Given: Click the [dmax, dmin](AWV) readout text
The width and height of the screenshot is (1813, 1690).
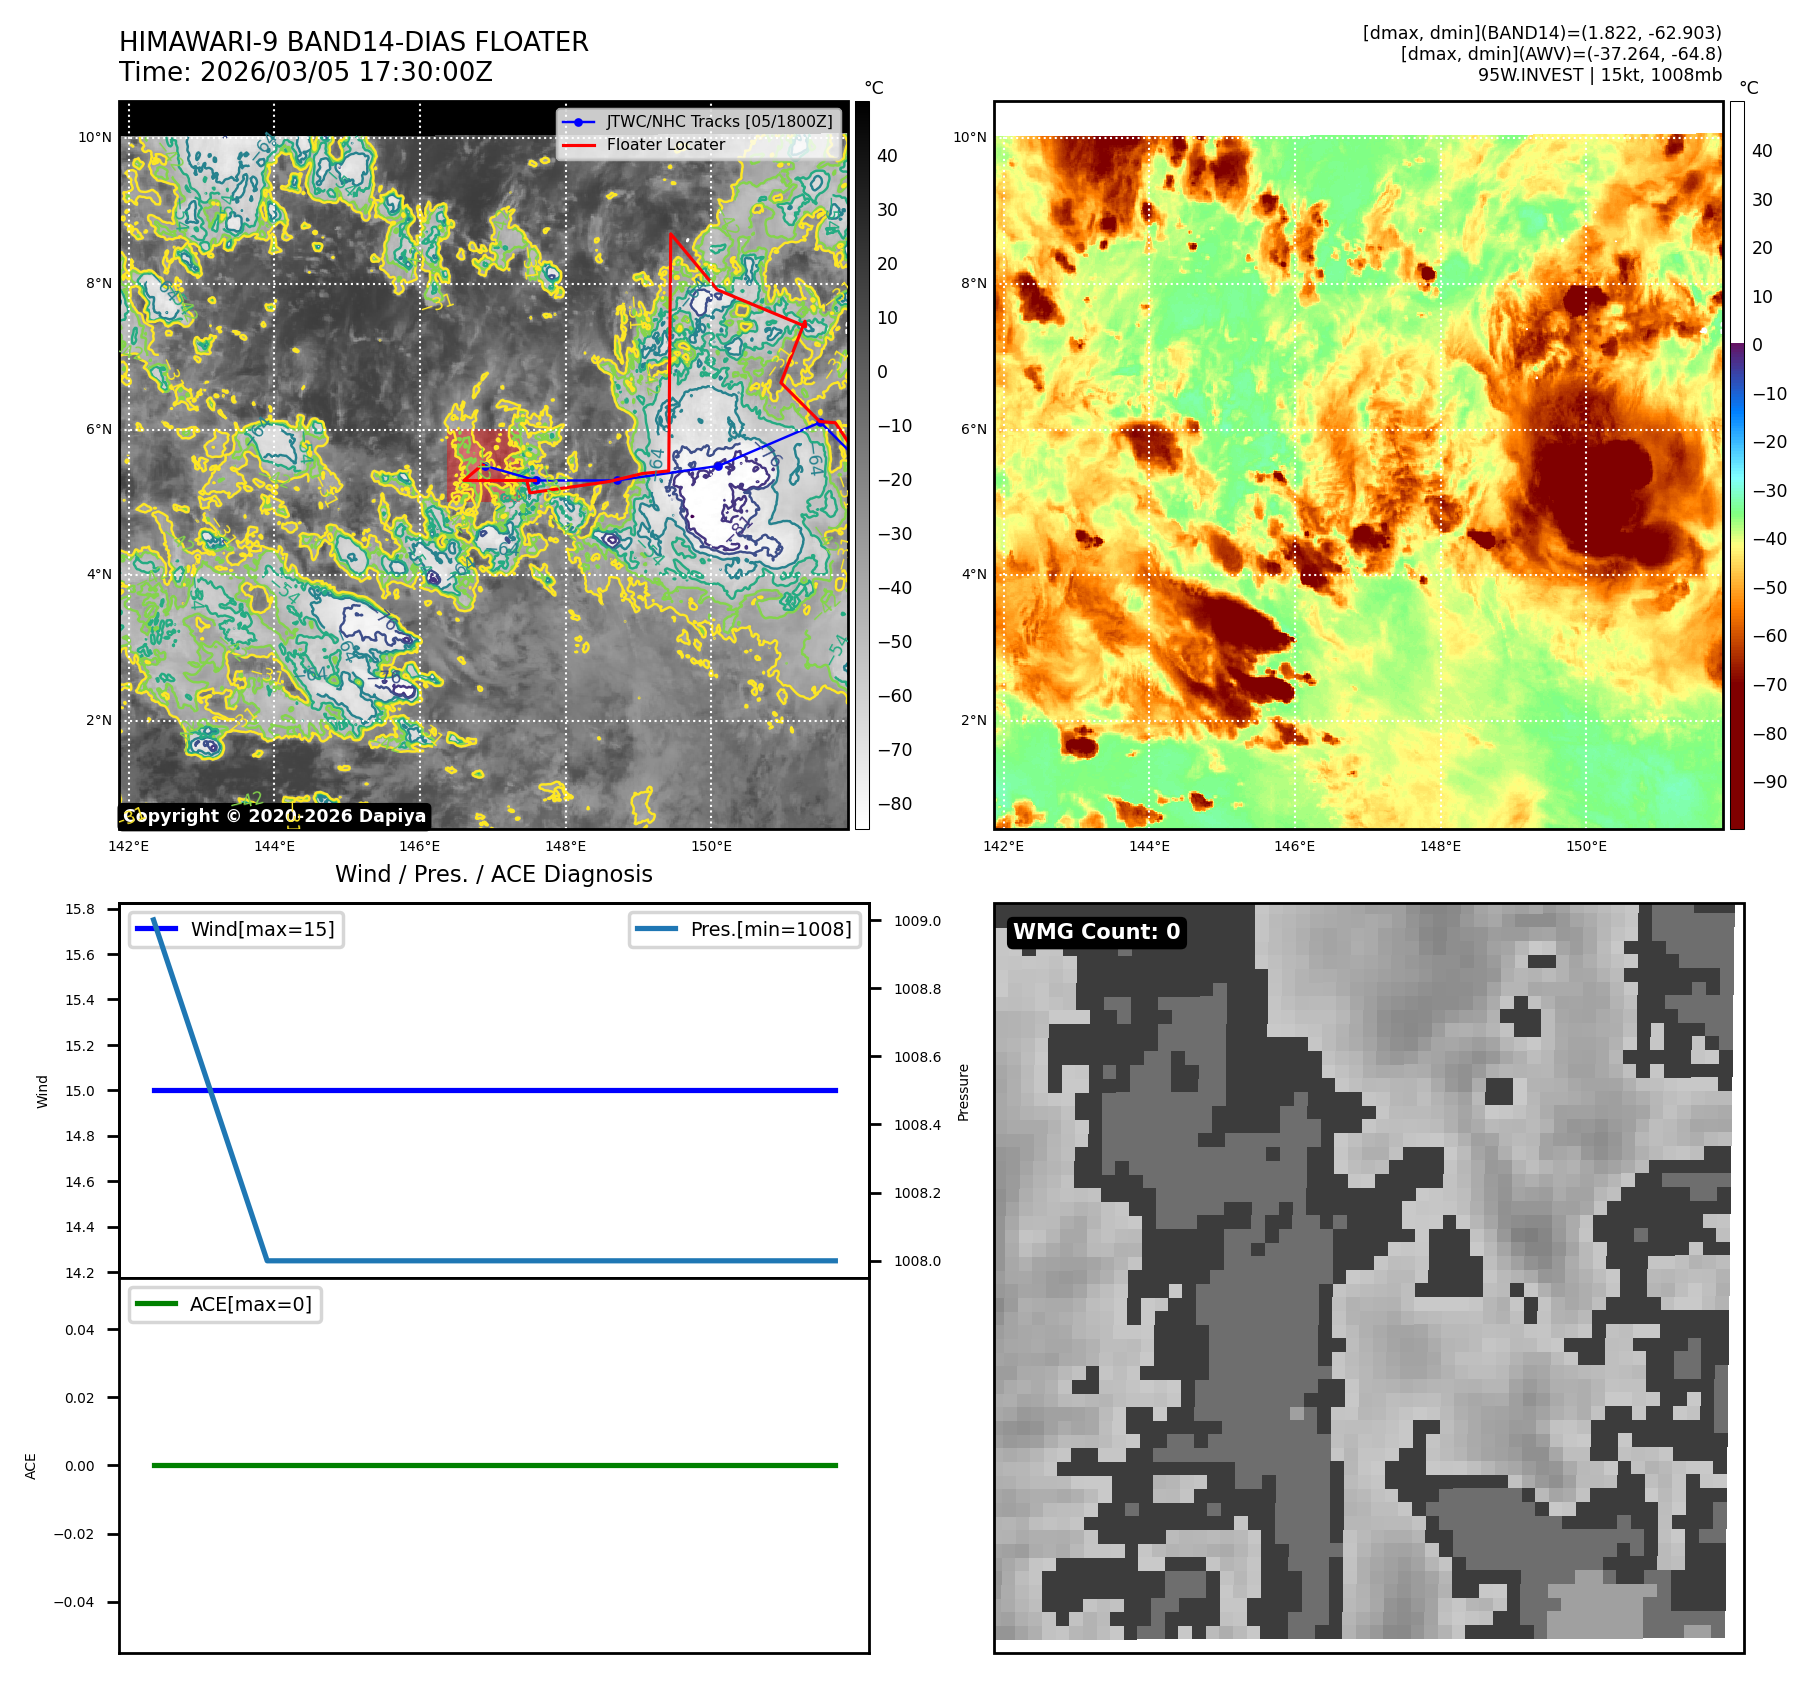Looking at the screenshot, I should tap(1561, 54).
